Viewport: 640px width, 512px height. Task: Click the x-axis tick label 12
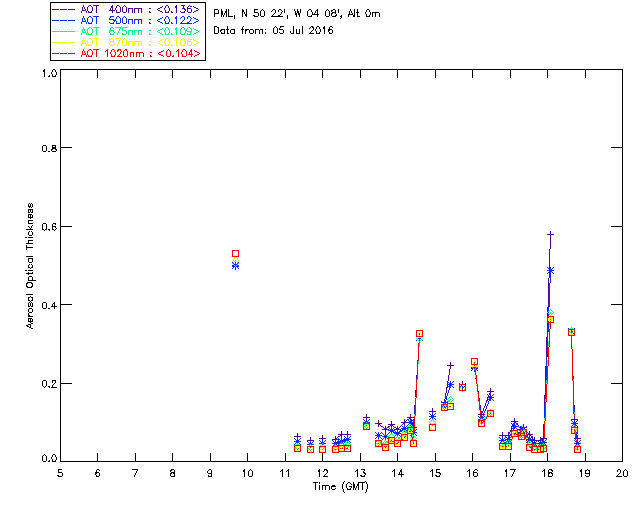[x=322, y=473]
